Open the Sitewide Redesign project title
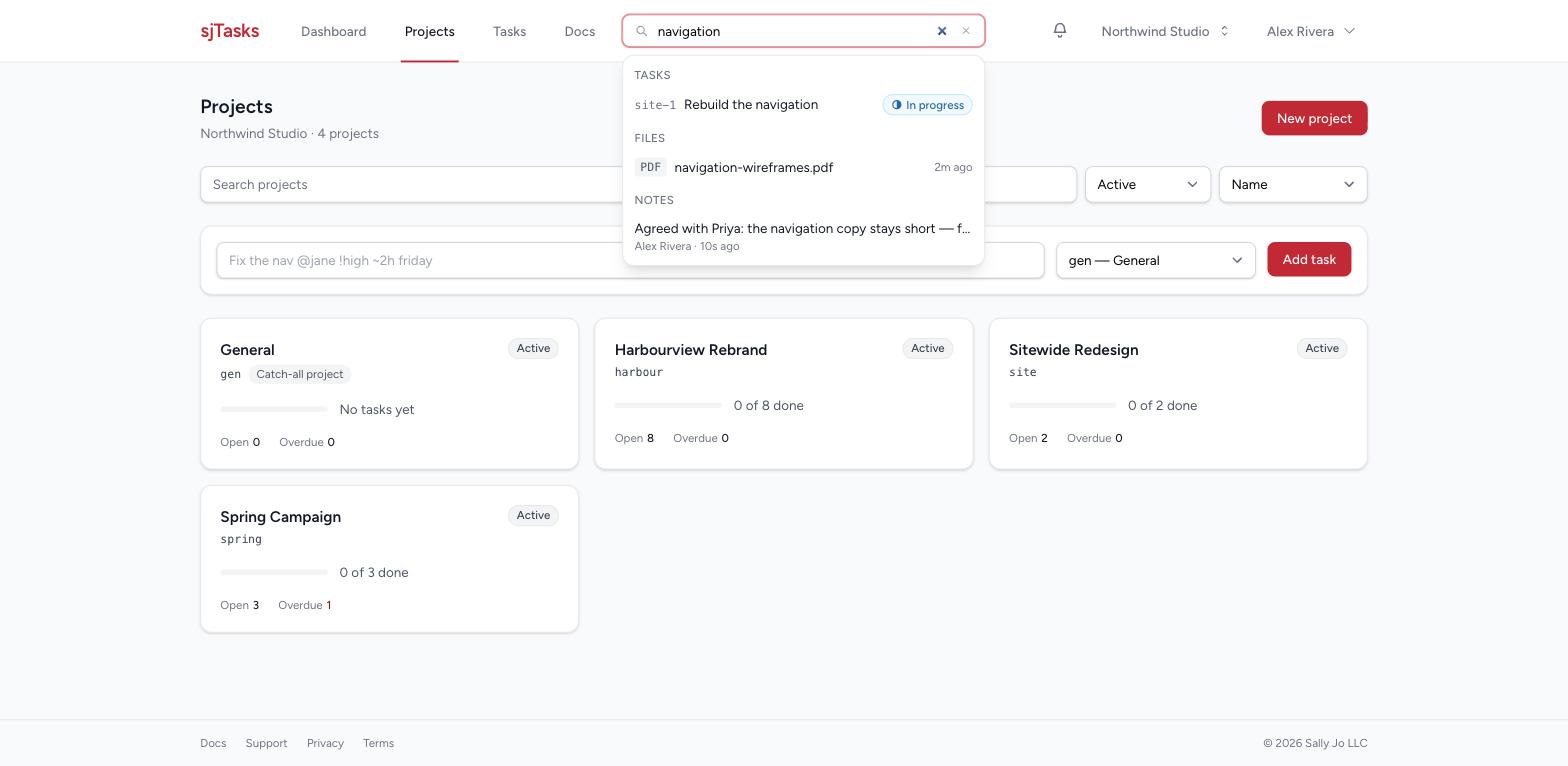Image resolution: width=1568 pixels, height=766 pixels. [x=1074, y=350]
